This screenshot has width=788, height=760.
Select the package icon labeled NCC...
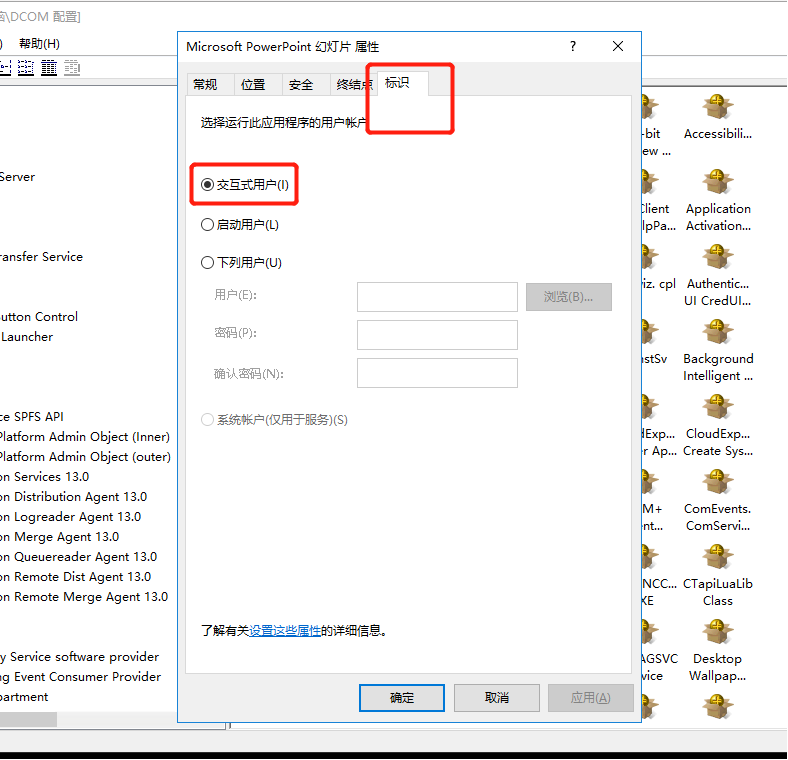649,556
